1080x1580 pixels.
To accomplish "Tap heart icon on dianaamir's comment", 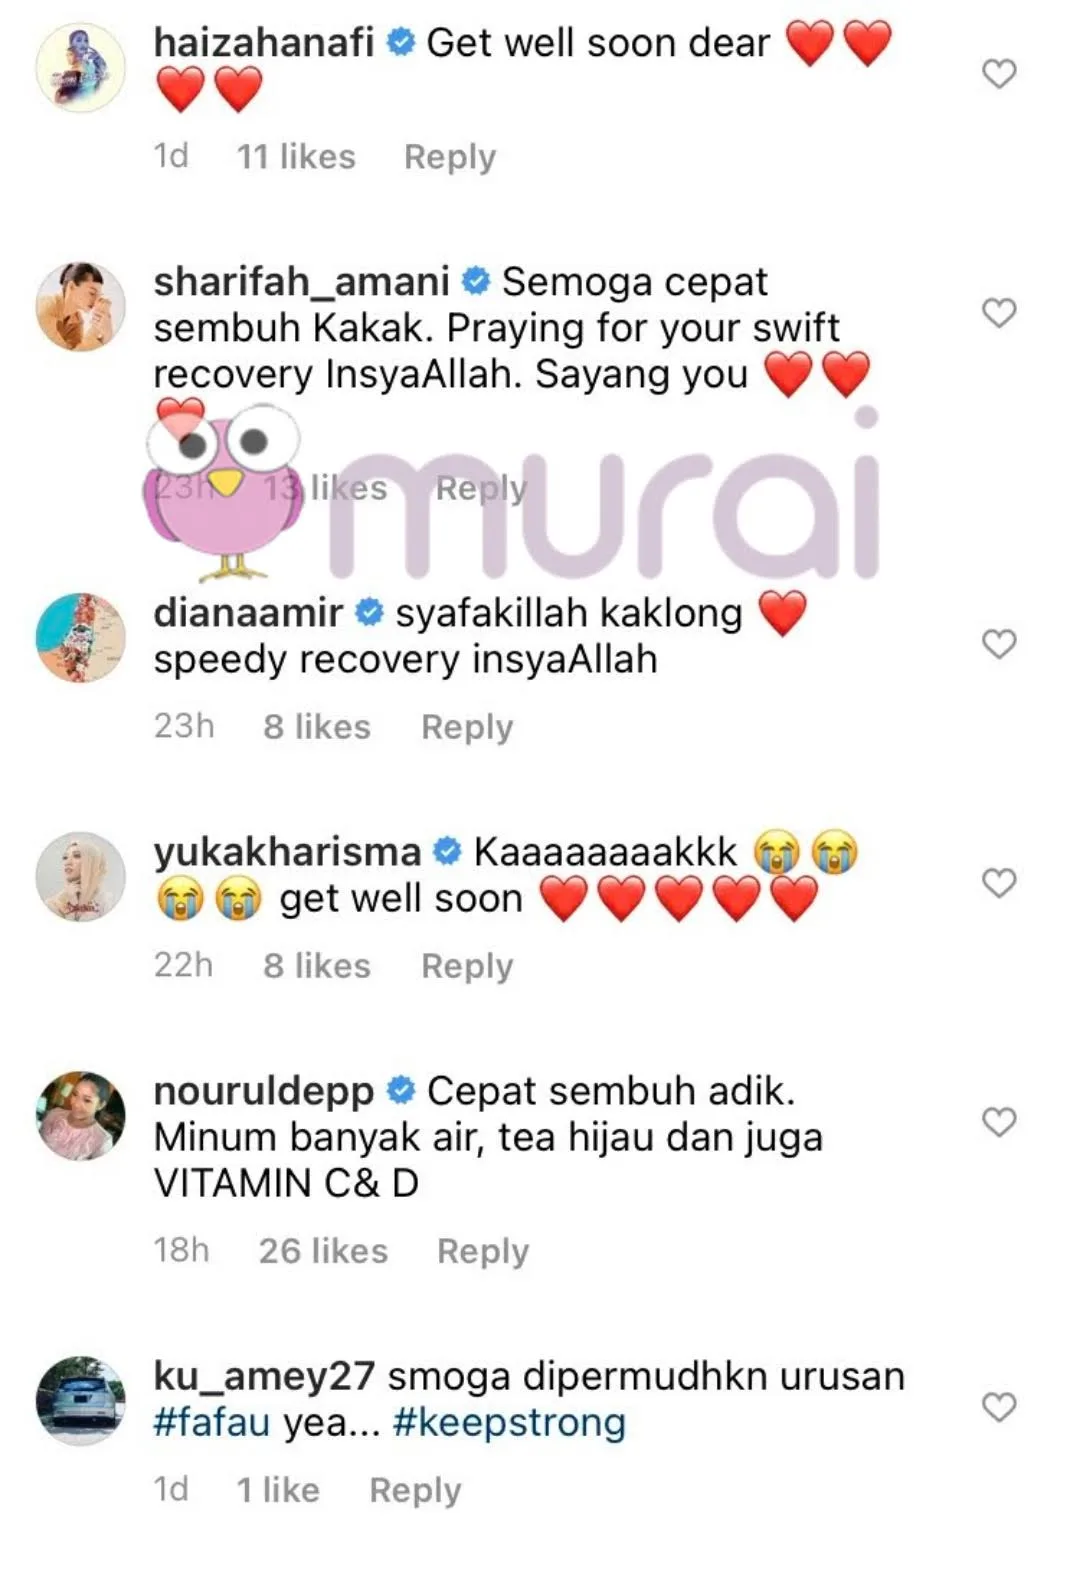I will [x=999, y=643].
